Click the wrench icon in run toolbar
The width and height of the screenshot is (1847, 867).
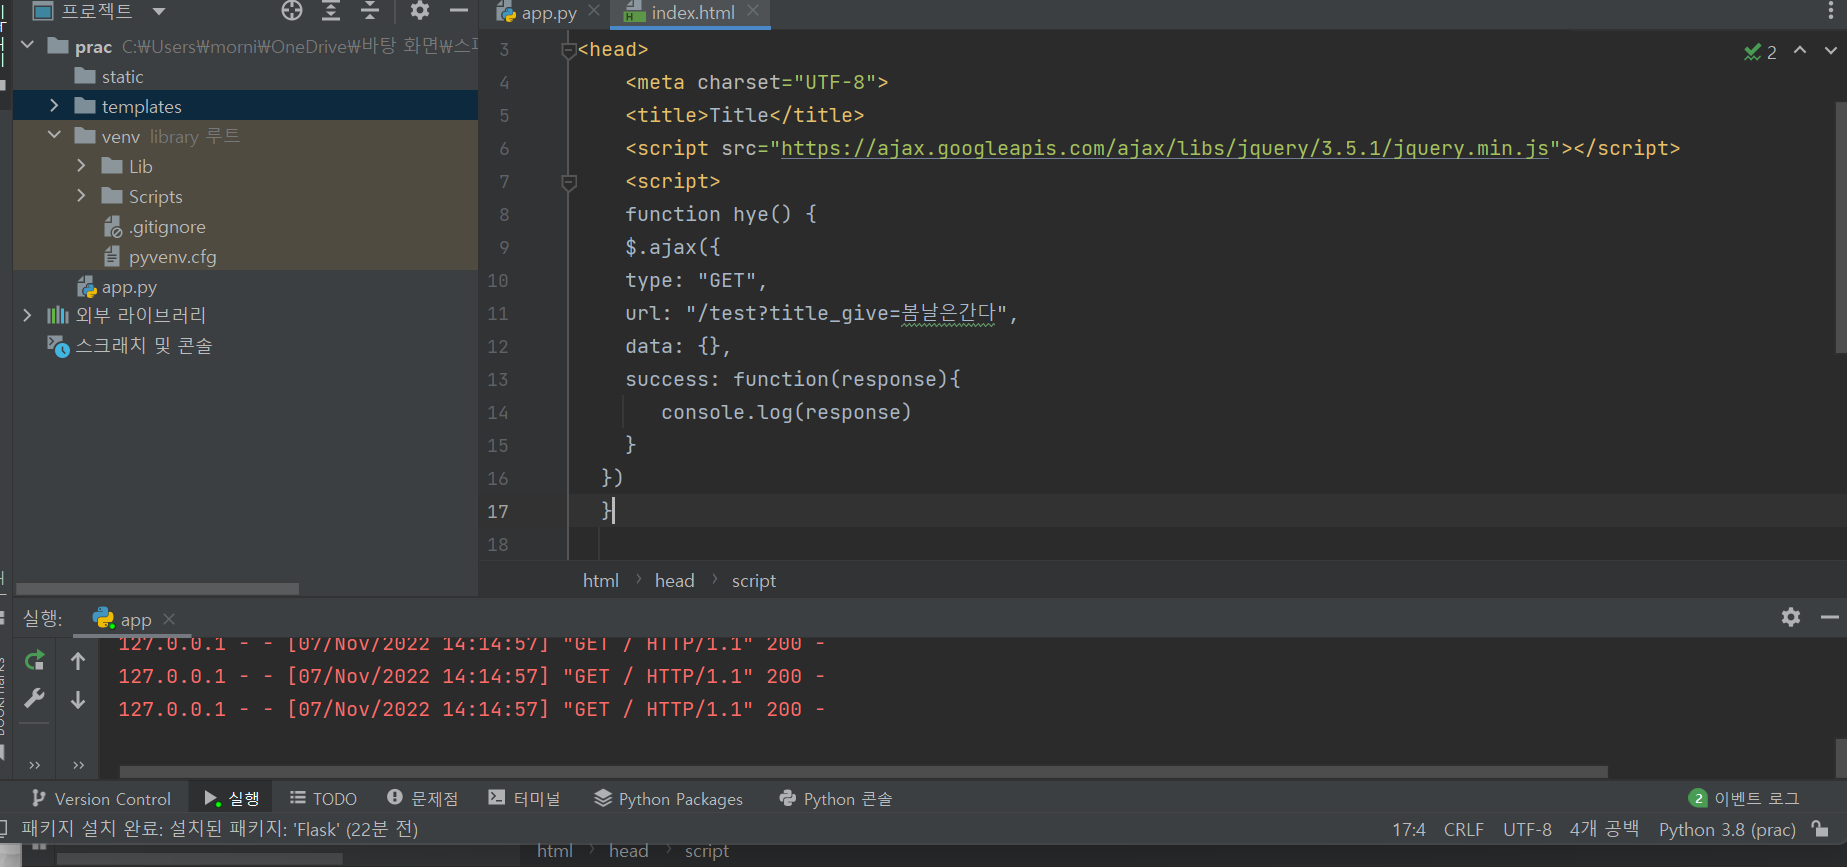tap(35, 699)
